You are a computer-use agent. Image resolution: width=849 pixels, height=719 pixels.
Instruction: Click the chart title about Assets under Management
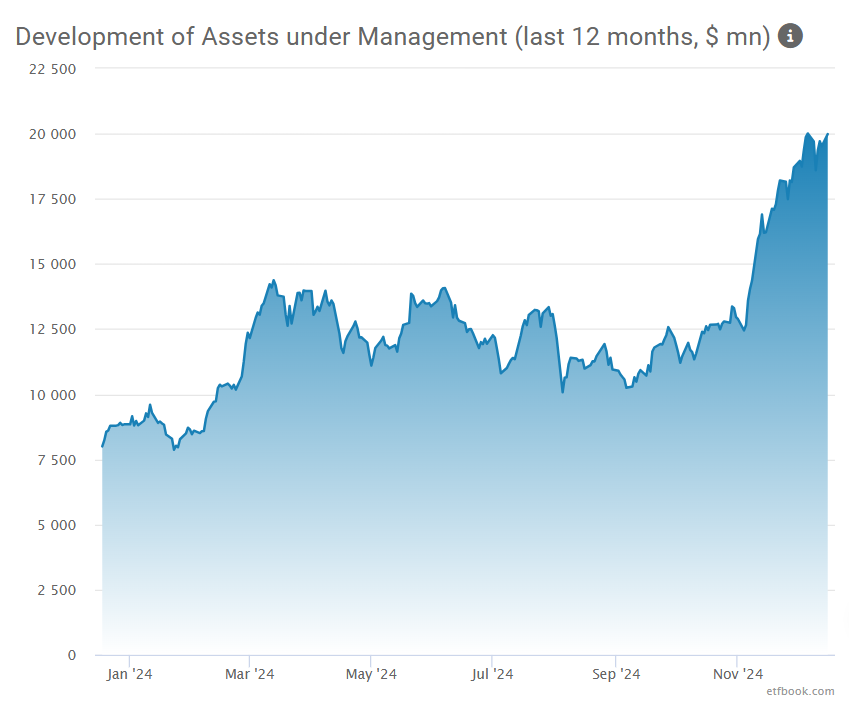[x=393, y=37]
